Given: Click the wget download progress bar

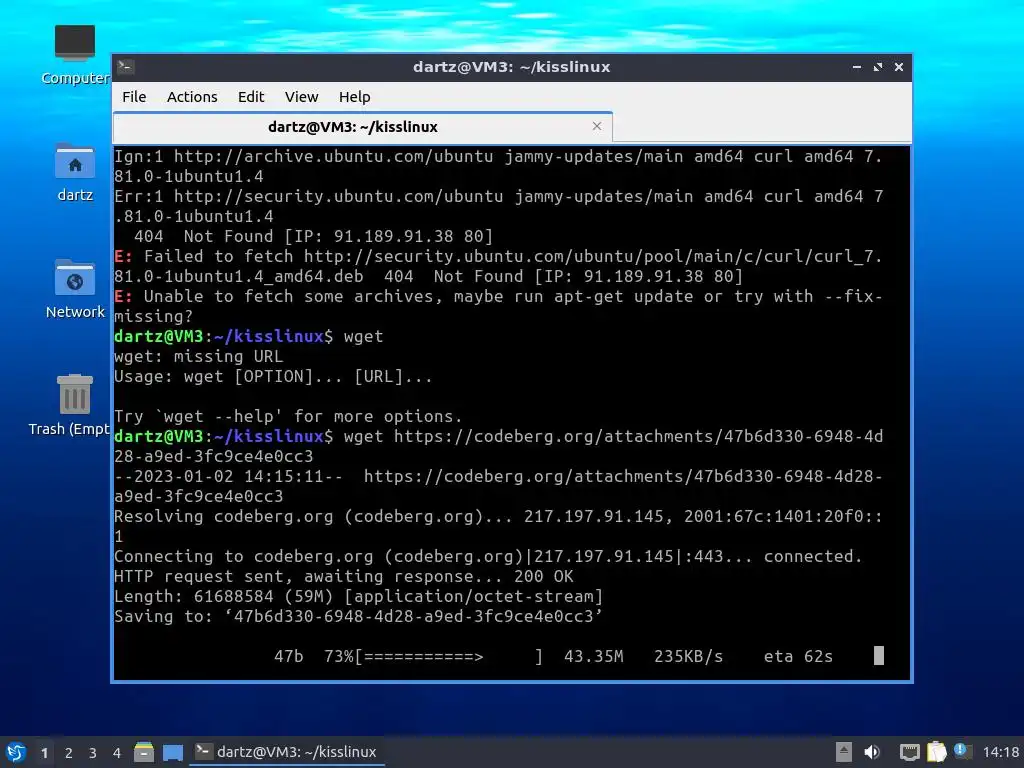Looking at the screenshot, I should [x=448, y=656].
